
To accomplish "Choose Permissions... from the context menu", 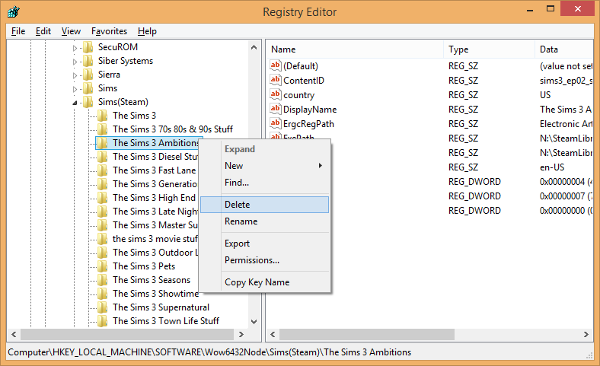I will tap(264, 260).
